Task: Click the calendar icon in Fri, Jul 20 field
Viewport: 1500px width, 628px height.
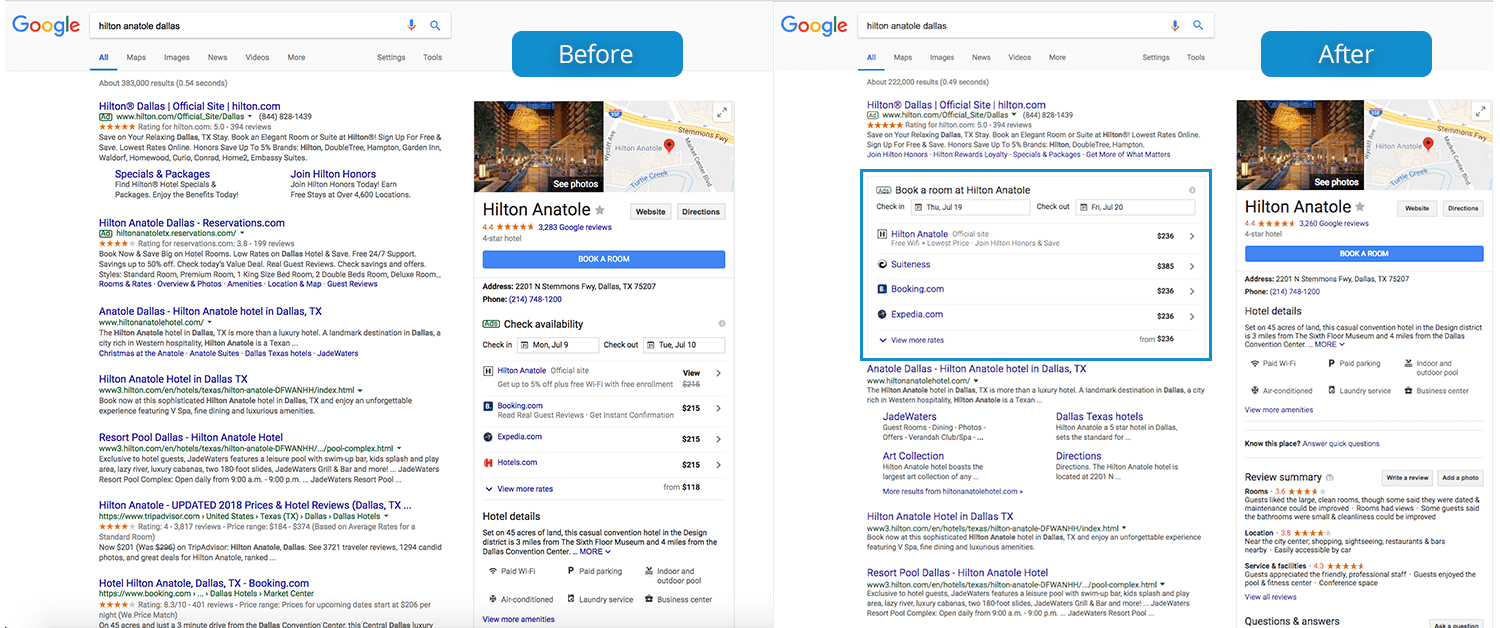Action: pyautogui.click(x=1083, y=207)
